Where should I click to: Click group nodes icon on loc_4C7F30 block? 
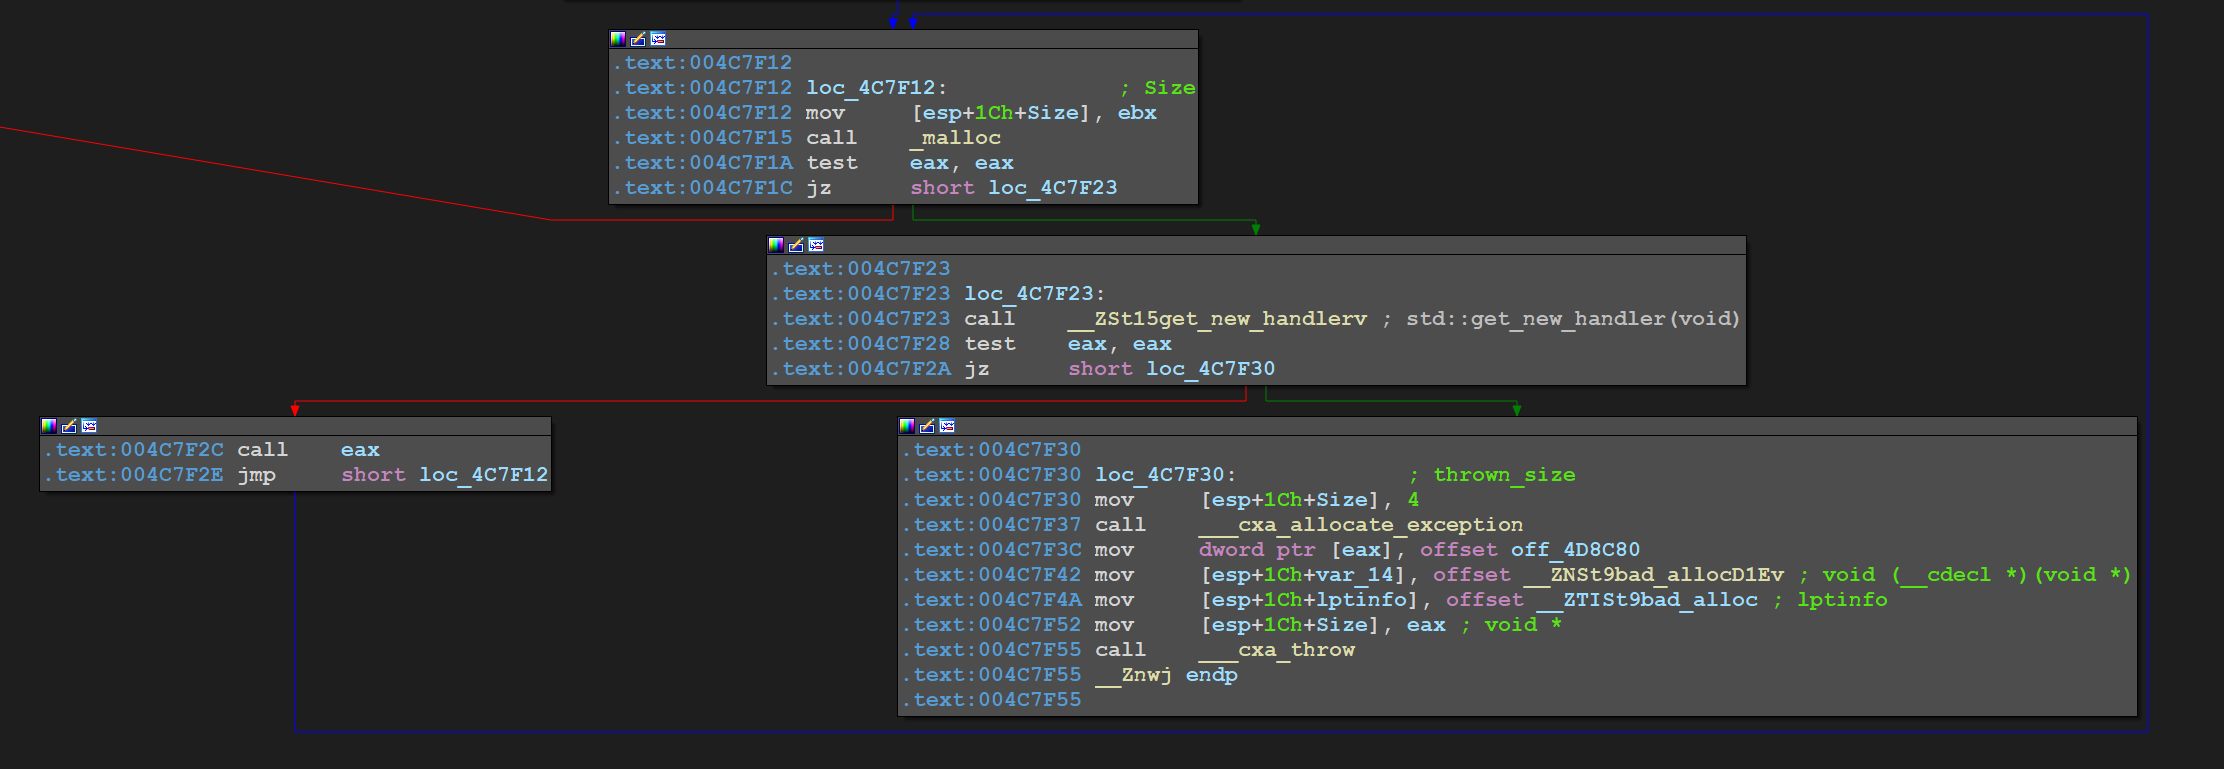(947, 426)
